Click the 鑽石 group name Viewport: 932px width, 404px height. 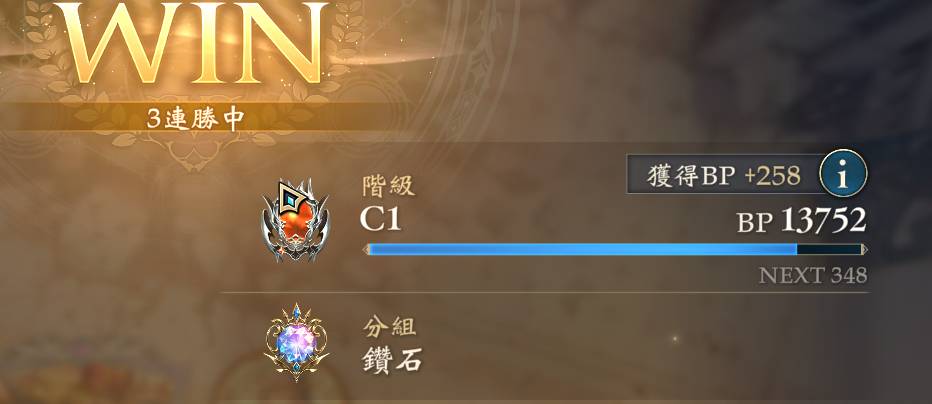[392, 361]
